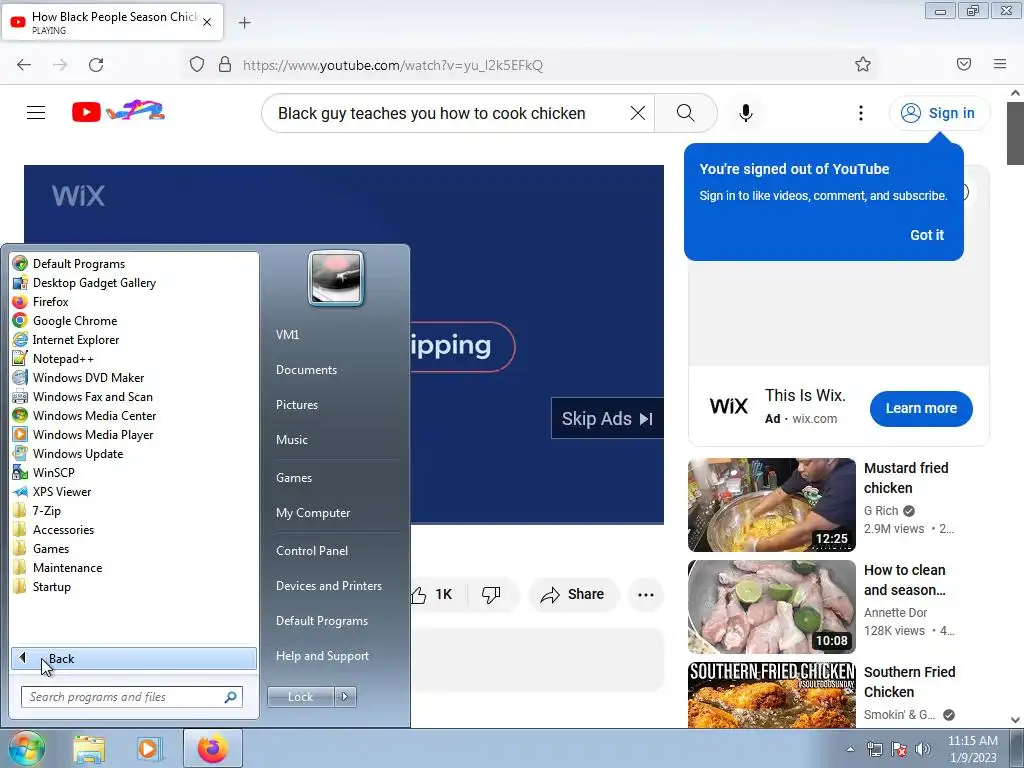Image resolution: width=1024 pixels, height=768 pixels.
Task: Open Devices and Printers
Action: [x=328, y=586]
